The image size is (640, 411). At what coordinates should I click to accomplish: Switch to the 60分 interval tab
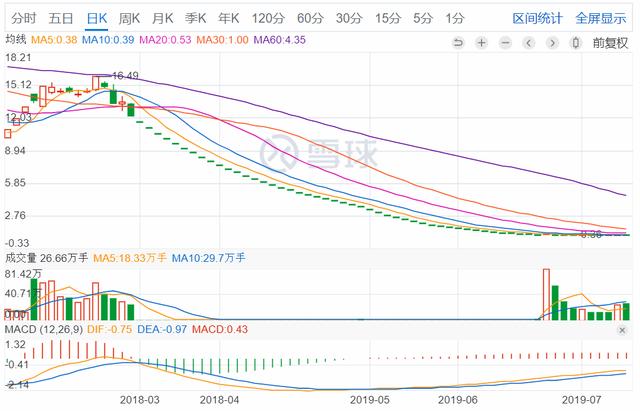[310, 18]
